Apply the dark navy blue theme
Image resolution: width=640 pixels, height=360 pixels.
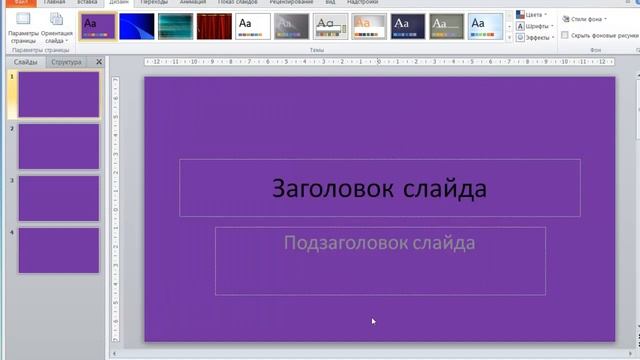coord(408,26)
